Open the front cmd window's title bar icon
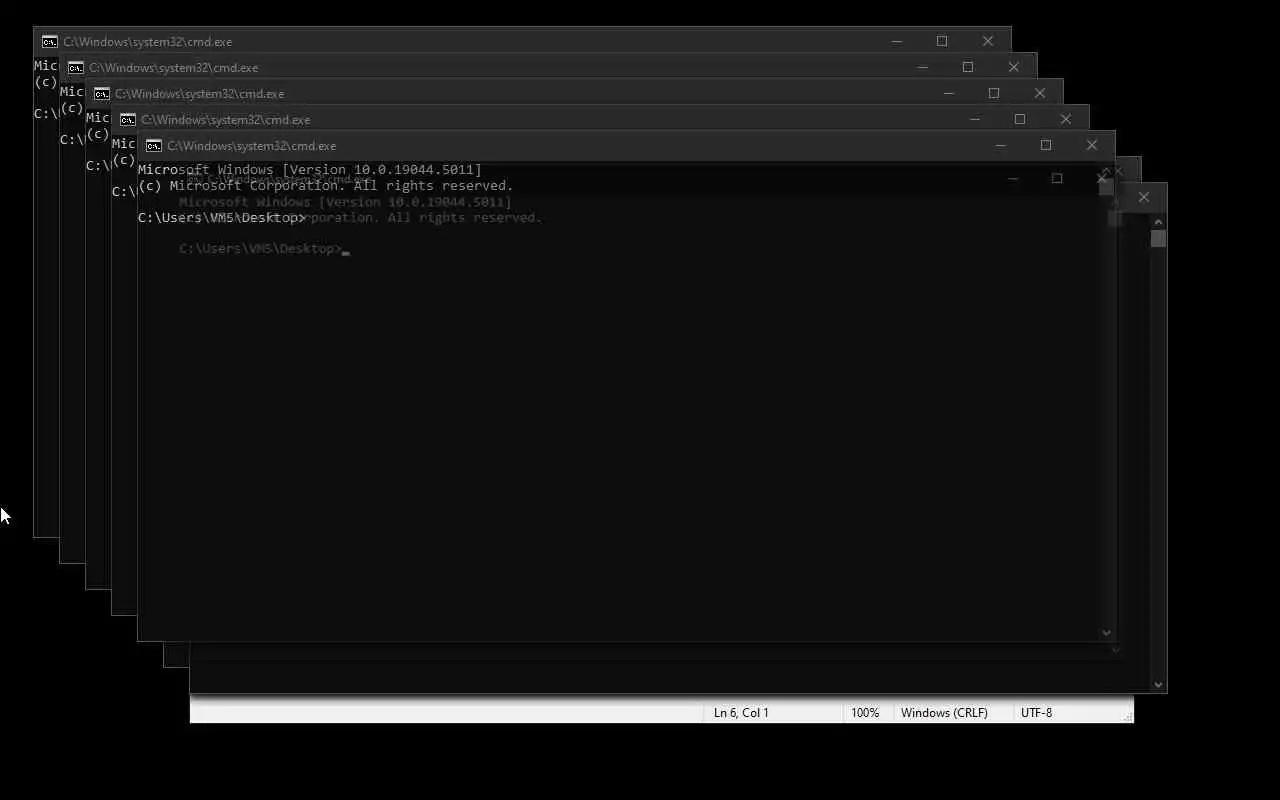The image size is (1280, 800). click(x=153, y=146)
